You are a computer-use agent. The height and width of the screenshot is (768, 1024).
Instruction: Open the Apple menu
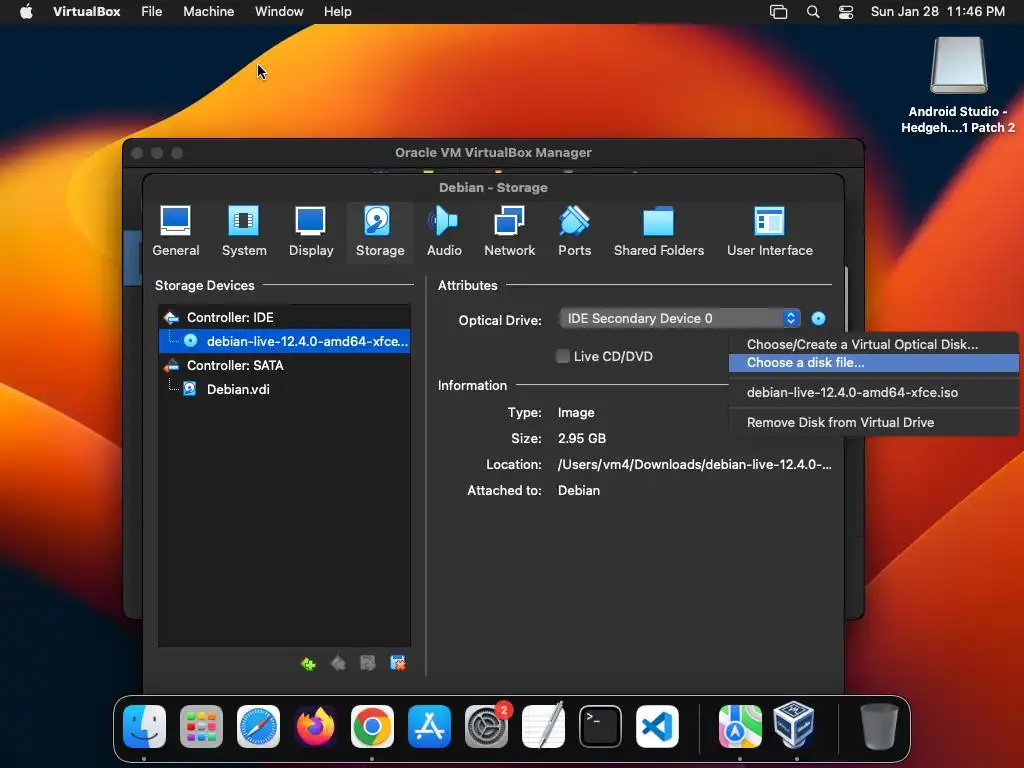point(26,12)
